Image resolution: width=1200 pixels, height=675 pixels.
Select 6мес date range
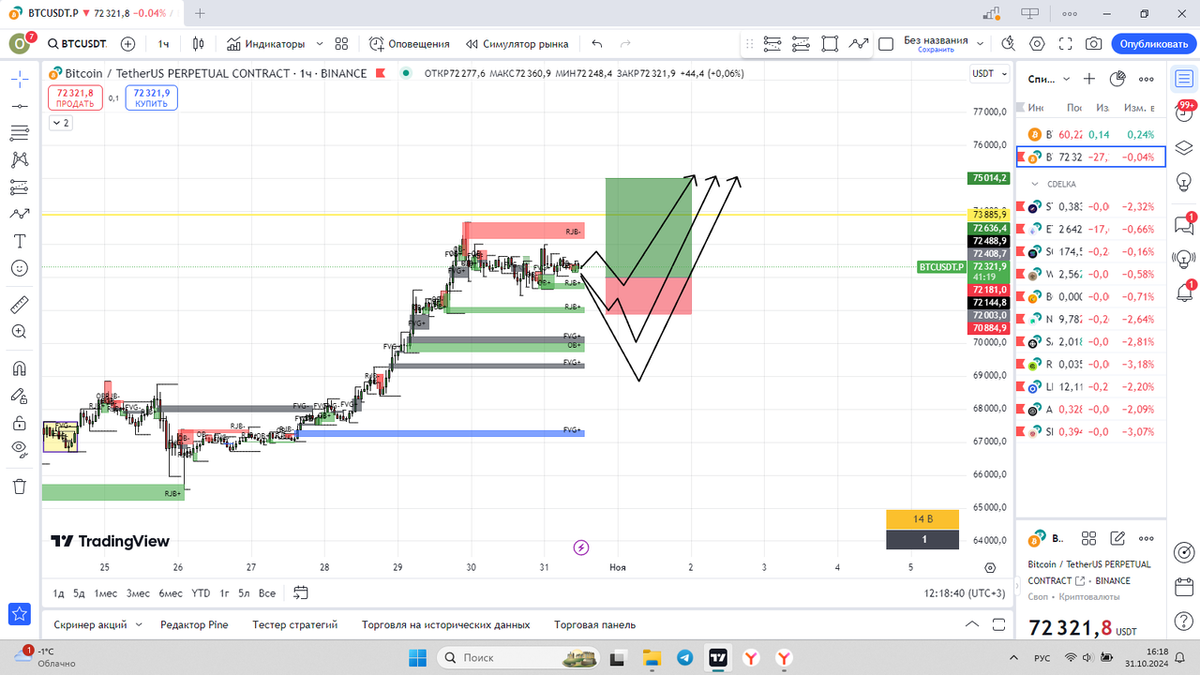(x=171, y=593)
